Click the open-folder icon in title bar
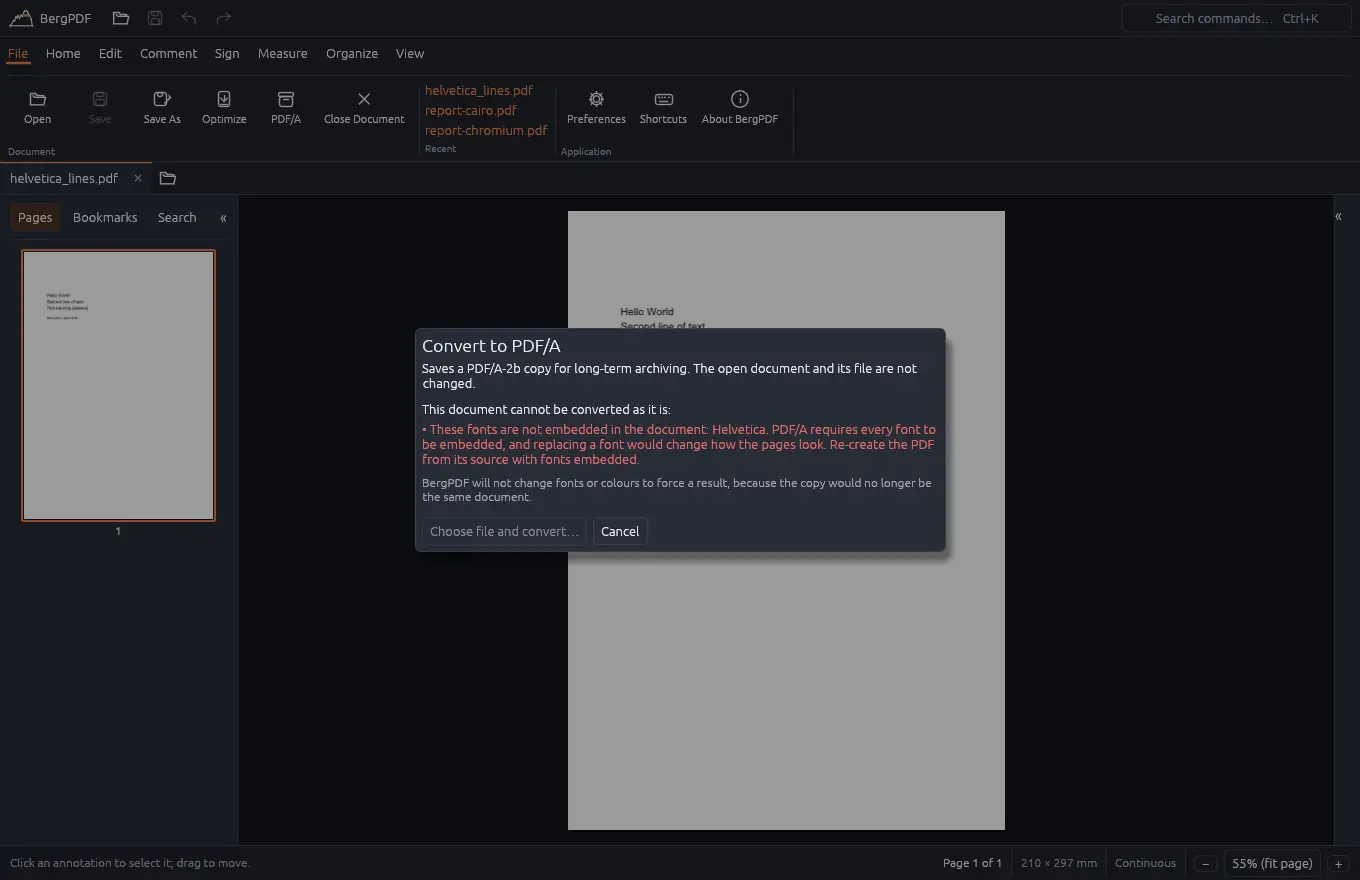The height and width of the screenshot is (880, 1360). point(121,18)
